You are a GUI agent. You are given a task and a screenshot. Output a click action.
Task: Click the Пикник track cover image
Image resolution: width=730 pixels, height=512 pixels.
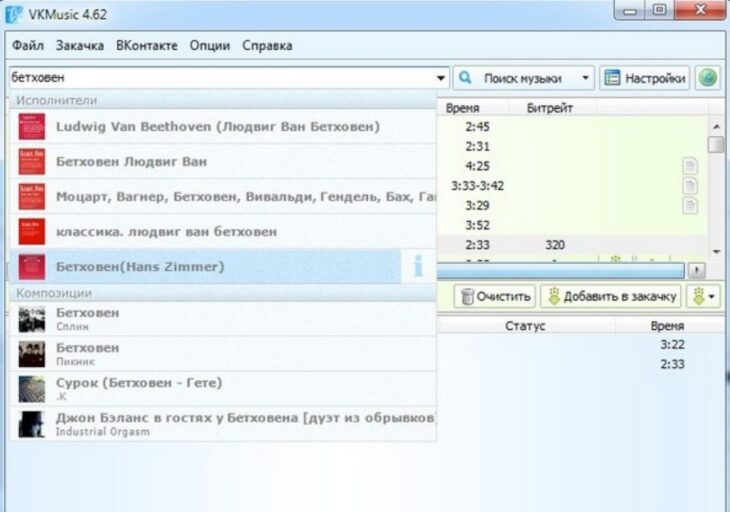coord(32,354)
